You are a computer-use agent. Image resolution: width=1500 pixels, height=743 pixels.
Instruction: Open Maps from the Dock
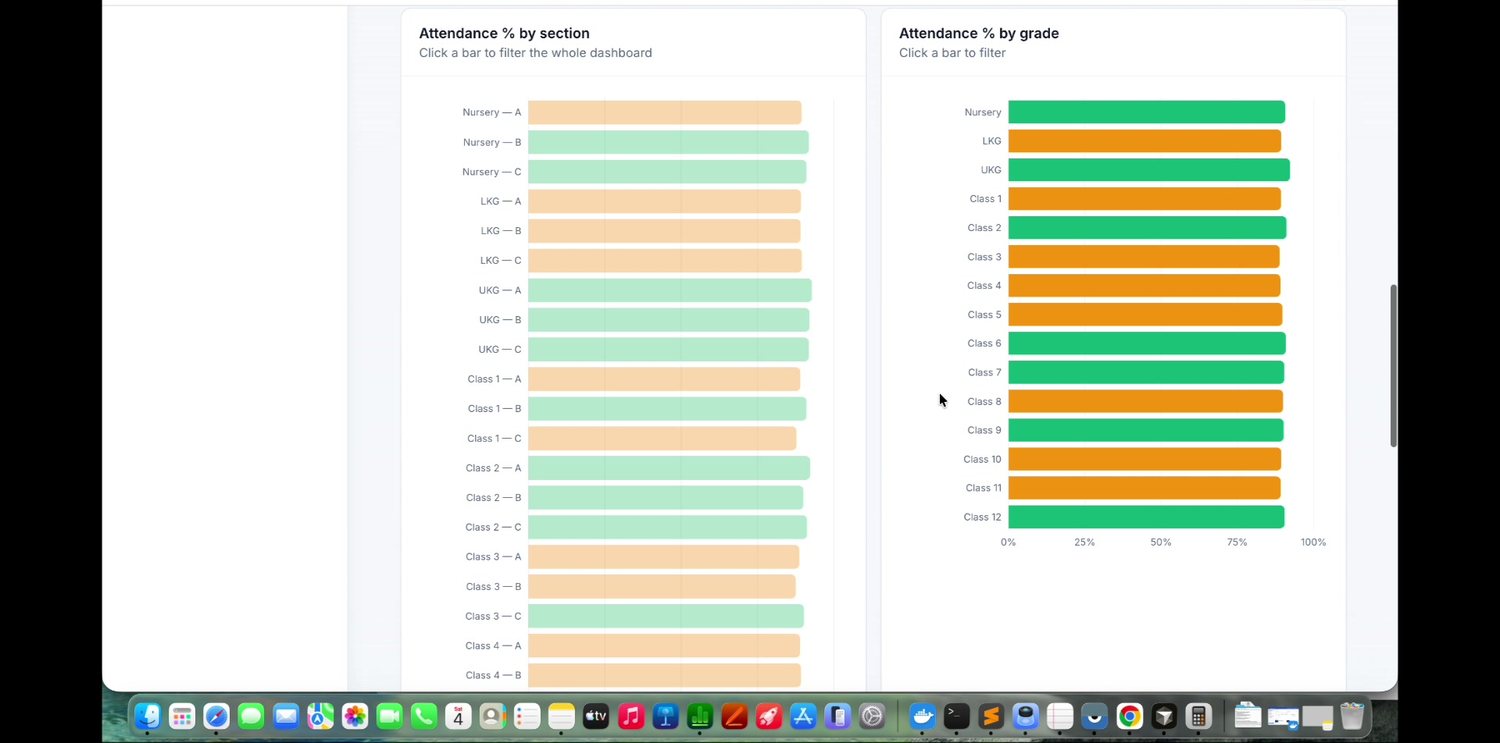point(320,716)
